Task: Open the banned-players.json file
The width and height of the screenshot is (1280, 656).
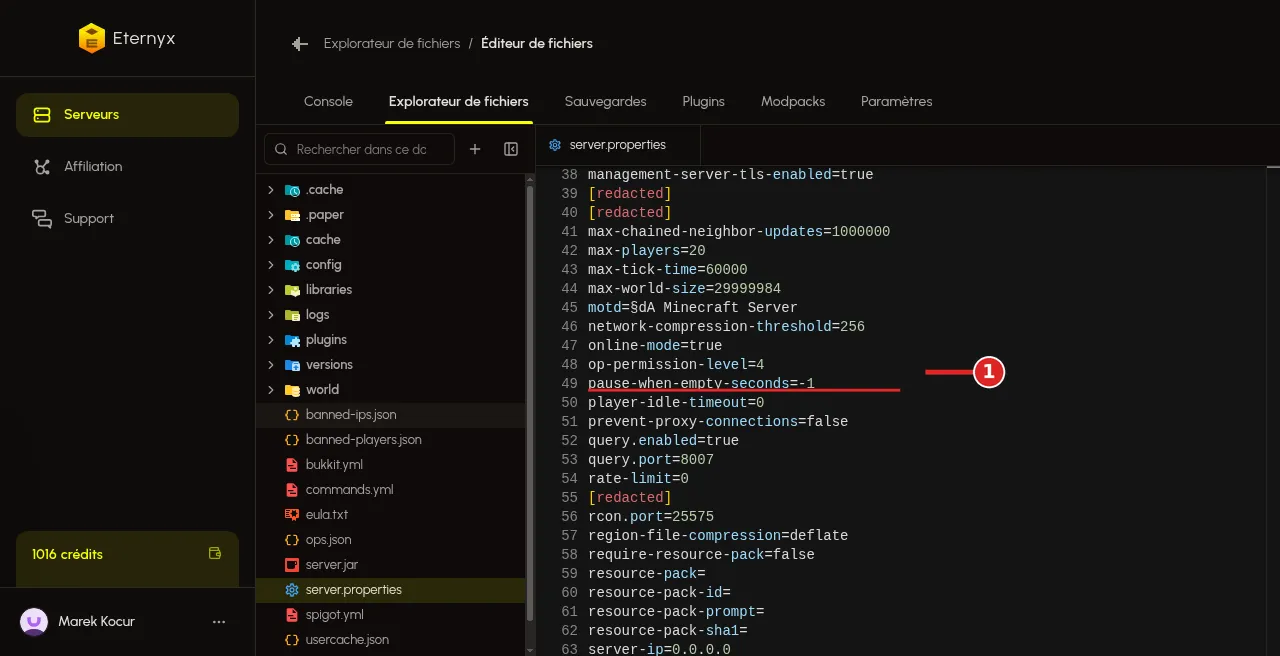Action: (391, 440)
